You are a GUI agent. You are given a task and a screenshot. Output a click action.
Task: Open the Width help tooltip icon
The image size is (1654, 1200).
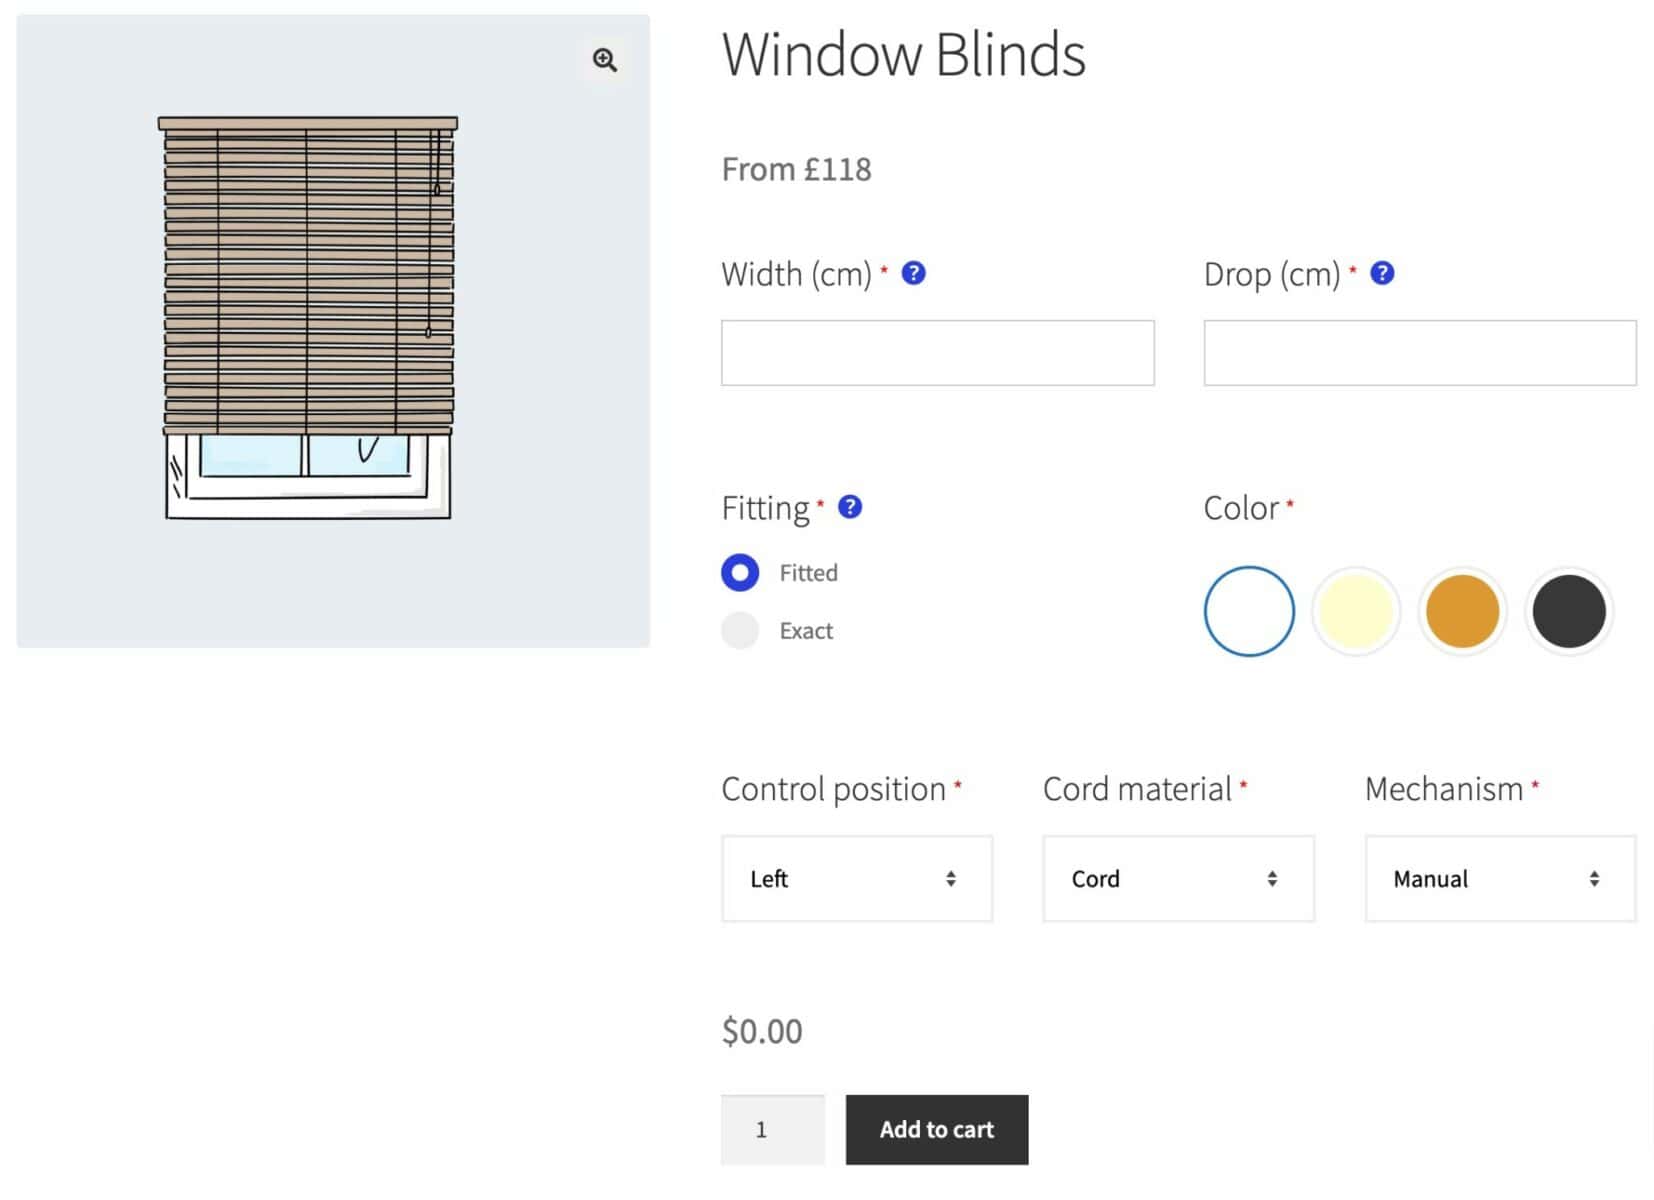point(913,273)
